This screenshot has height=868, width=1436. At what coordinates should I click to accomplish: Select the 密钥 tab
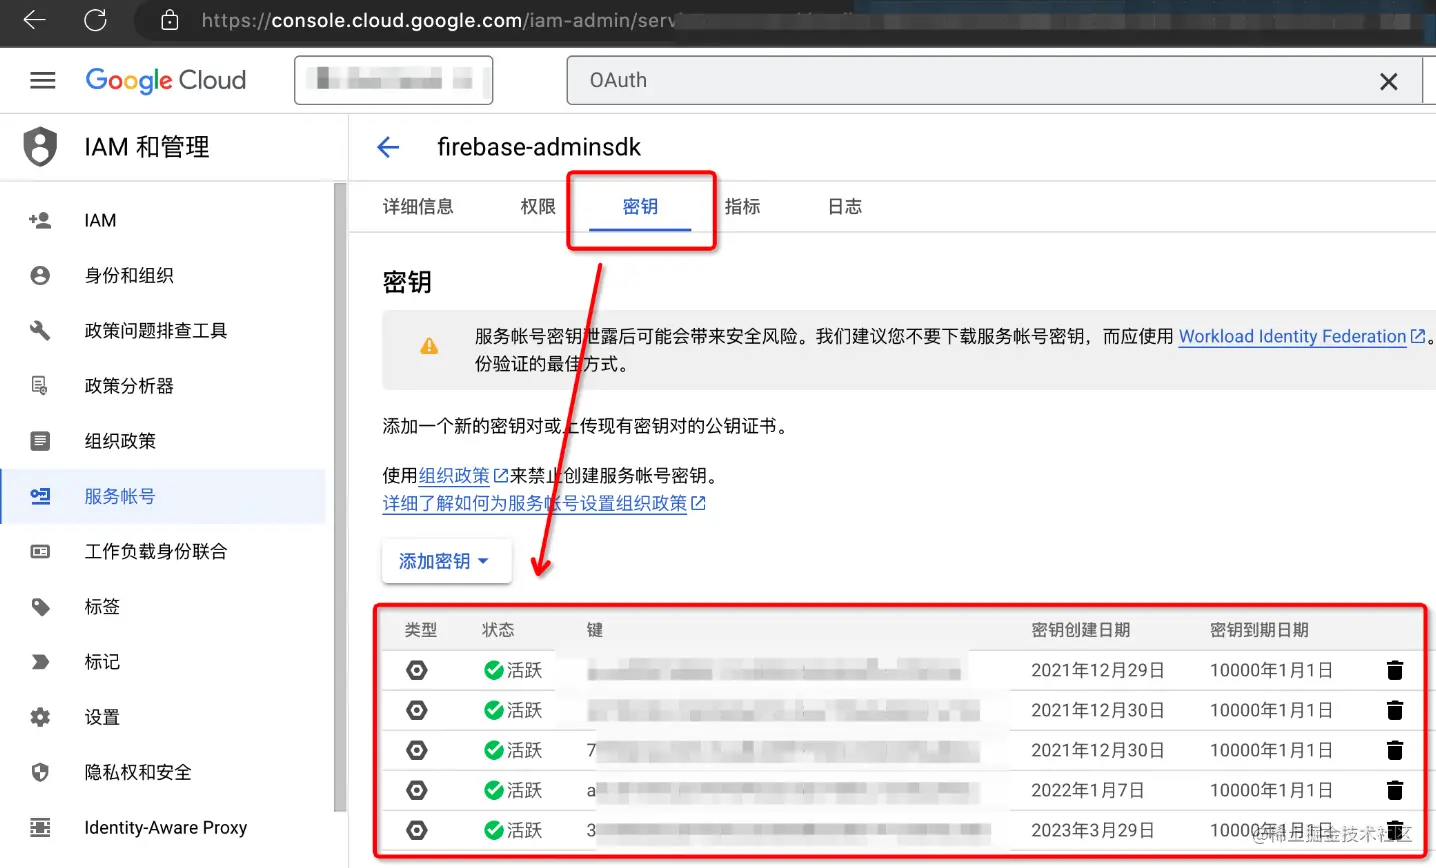point(640,207)
